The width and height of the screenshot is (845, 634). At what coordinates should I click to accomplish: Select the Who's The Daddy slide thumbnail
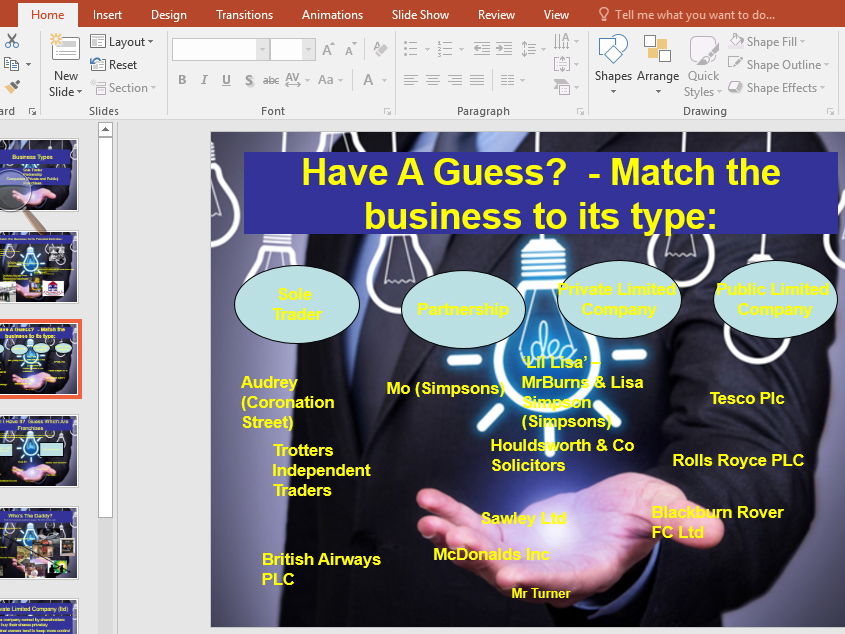(38, 542)
